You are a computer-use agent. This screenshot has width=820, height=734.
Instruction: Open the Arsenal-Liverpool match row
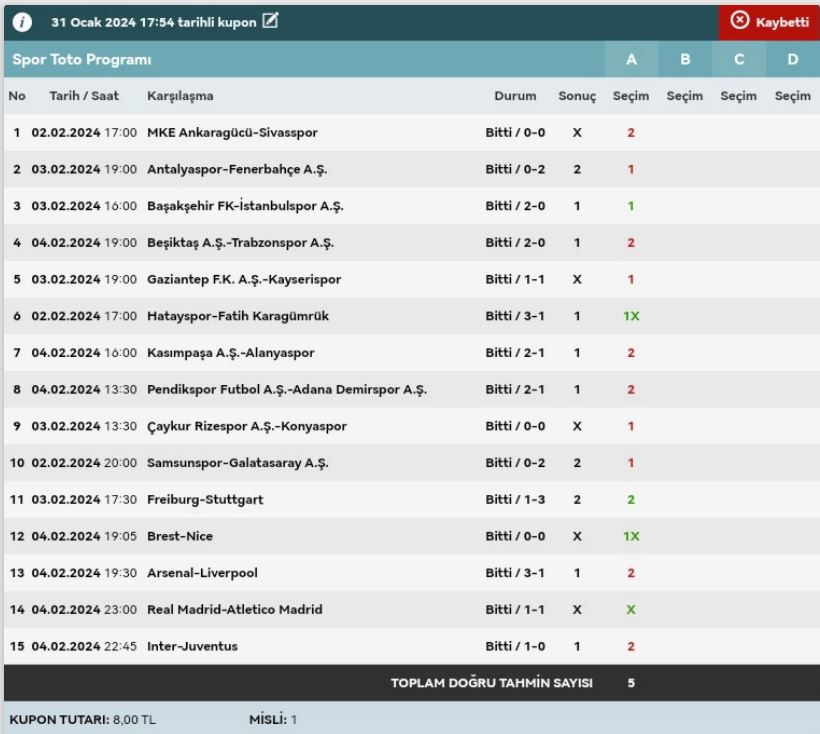[202, 573]
